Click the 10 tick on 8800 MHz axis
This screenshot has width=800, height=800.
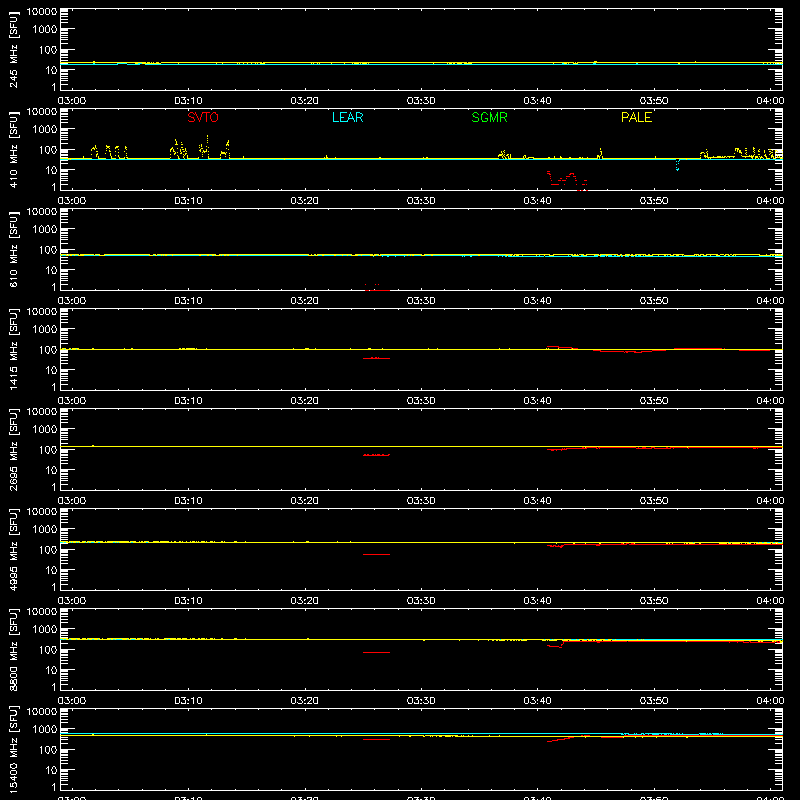pyautogui.click(x=51, y=670)
